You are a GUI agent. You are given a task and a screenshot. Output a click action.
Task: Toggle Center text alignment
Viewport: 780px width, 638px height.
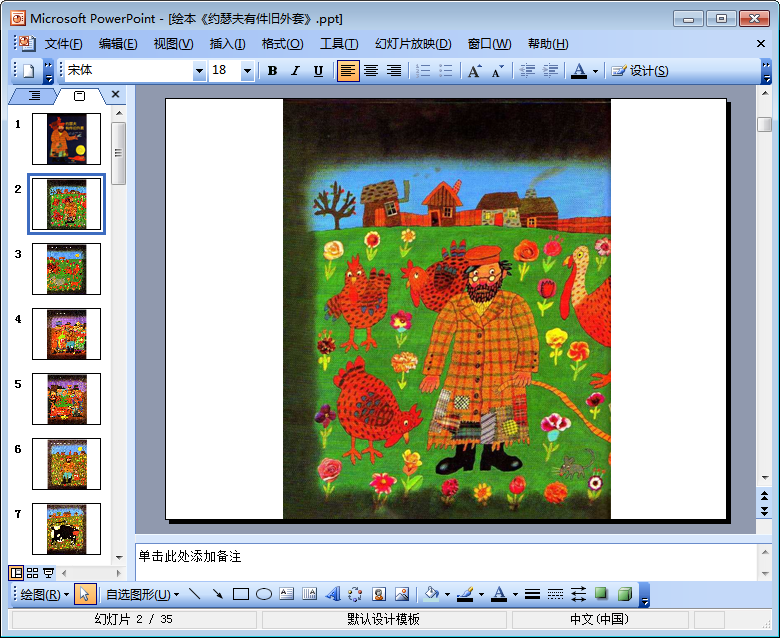[x=371, y=71]
